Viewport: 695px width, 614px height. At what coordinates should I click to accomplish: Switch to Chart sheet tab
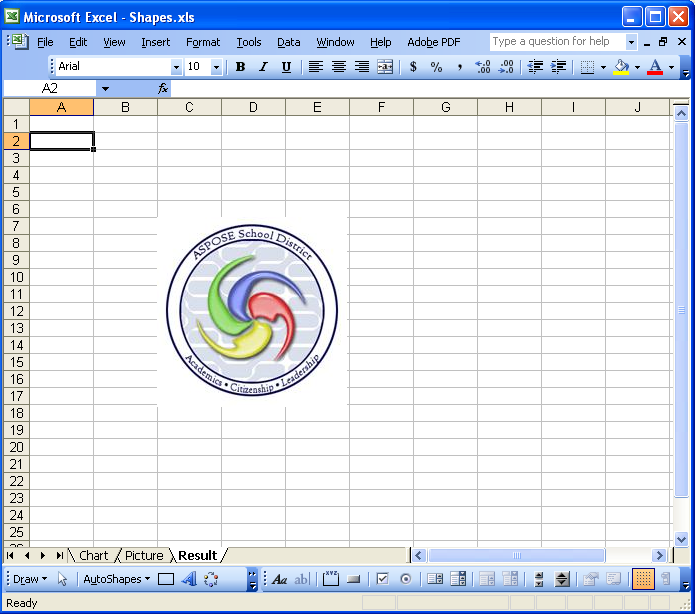pos(94,555)
